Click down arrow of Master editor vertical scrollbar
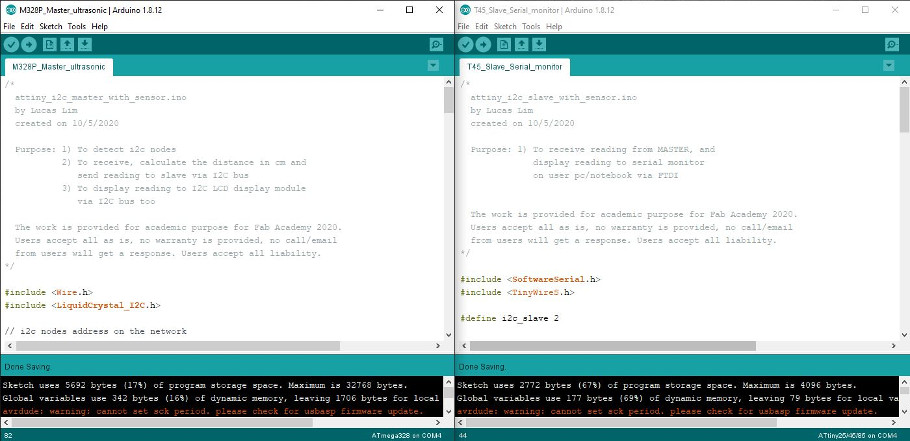This screenshot has height=441, width=910. 448,335
